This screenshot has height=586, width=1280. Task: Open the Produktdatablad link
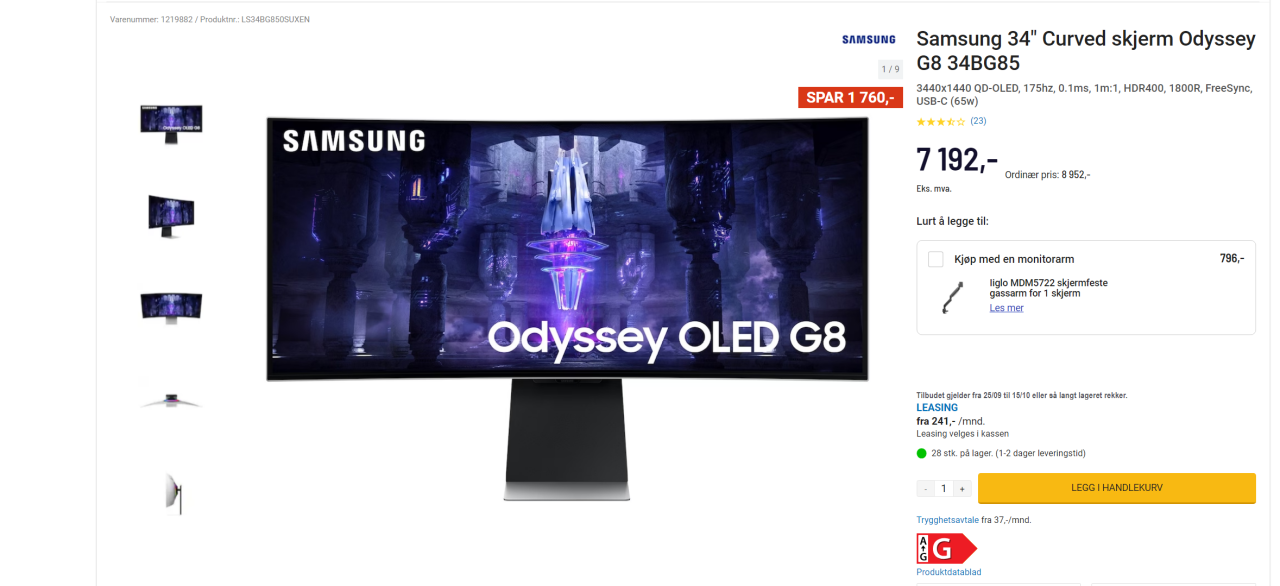pyautogui.click(x=949, y=572)
